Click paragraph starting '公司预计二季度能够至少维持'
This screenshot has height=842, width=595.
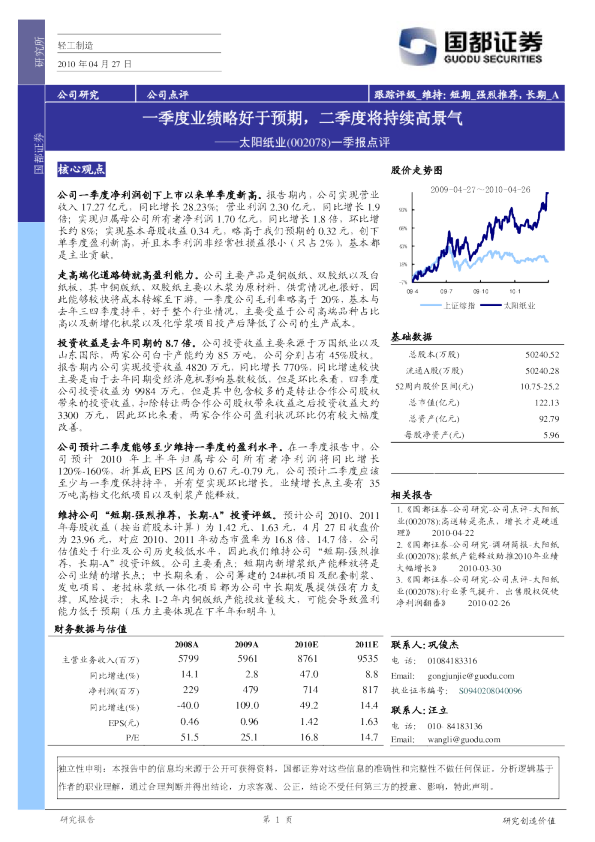point(219,471)
